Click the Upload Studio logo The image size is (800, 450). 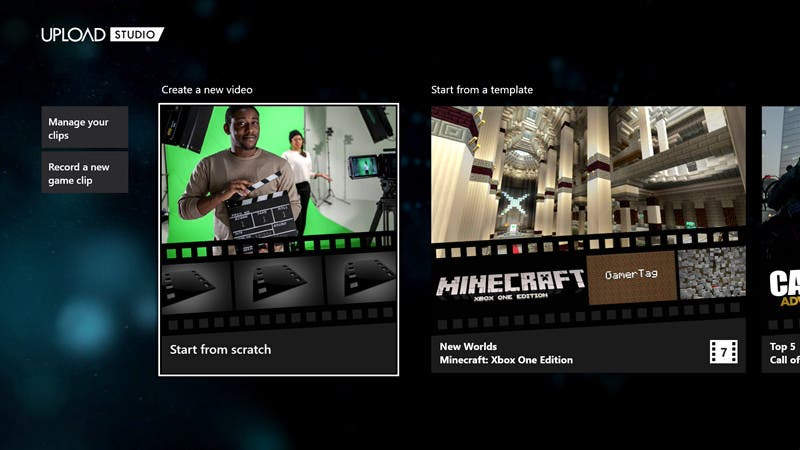(x=103, y=35)
